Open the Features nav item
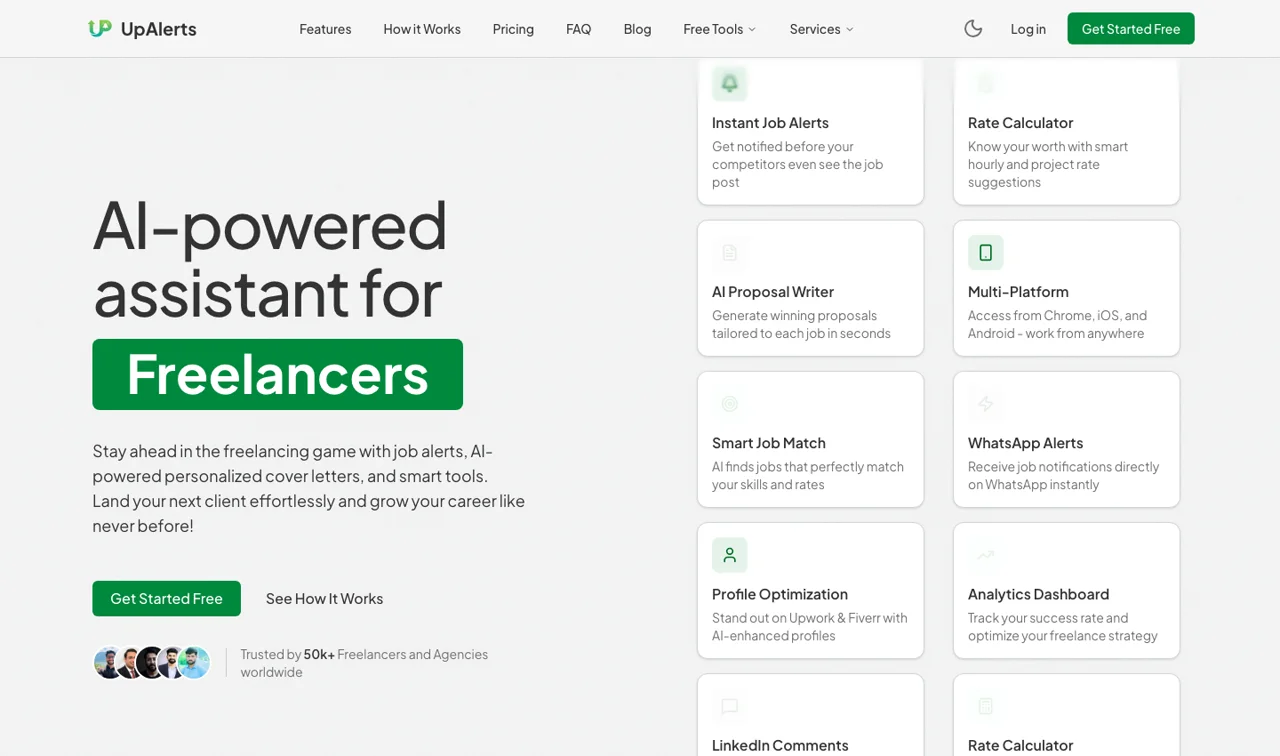The image size is (1280, 756). tap(325, 29)
